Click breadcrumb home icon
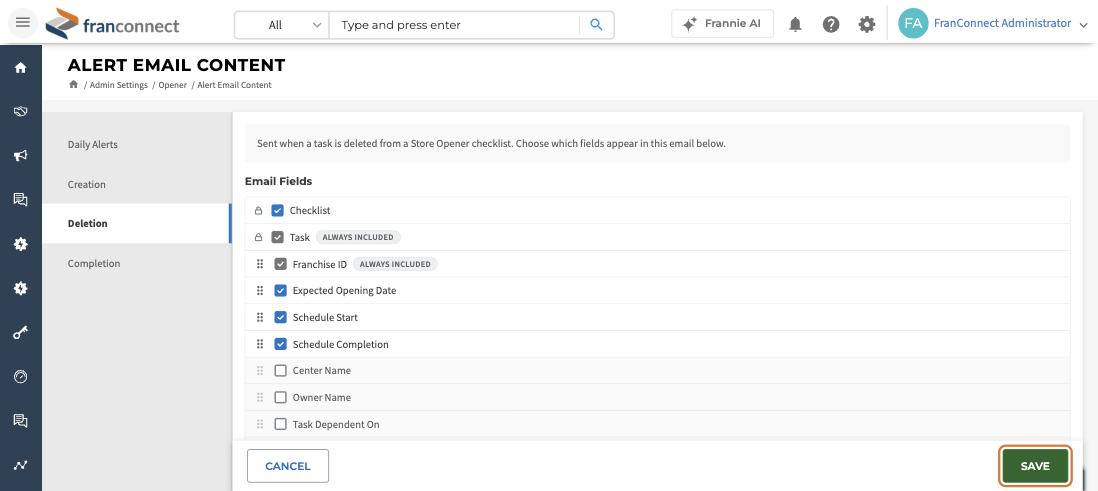1098x491 pixels. (x=73, y=85)
